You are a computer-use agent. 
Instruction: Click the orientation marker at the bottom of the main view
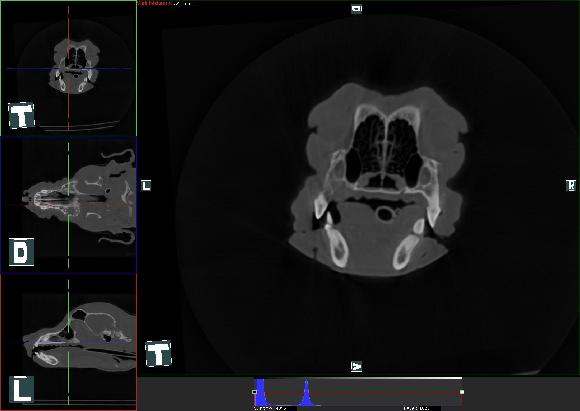pos(356,366)
